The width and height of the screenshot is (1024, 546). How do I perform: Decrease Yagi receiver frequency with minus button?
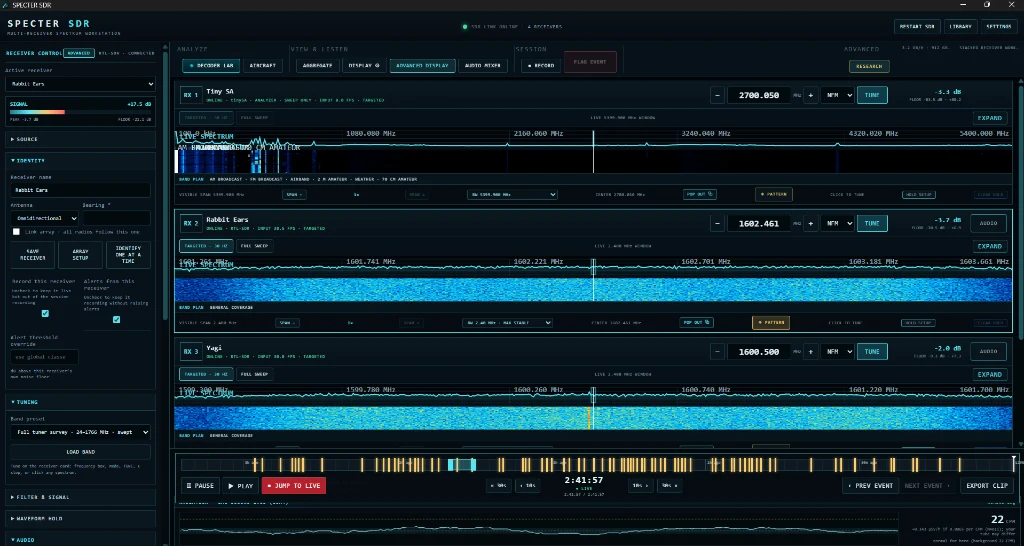coord(717,351)
